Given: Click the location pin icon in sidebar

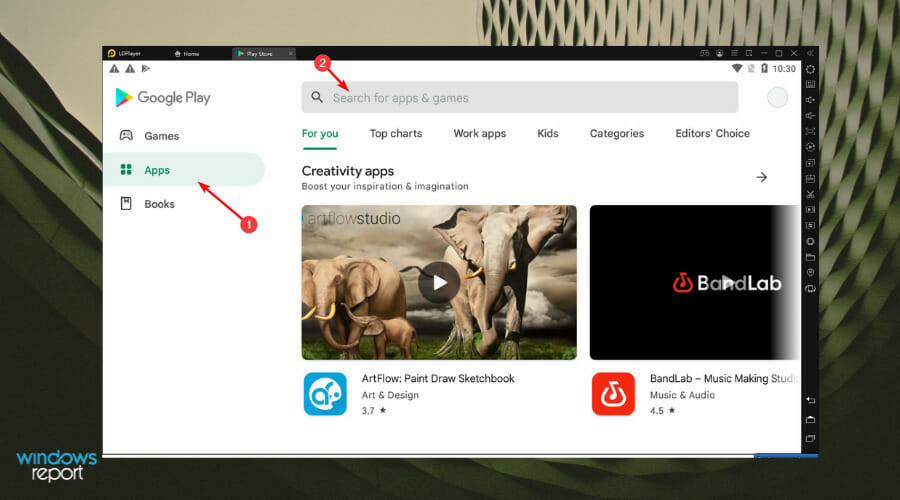Looking at the screenshot, I should point(810,273).
